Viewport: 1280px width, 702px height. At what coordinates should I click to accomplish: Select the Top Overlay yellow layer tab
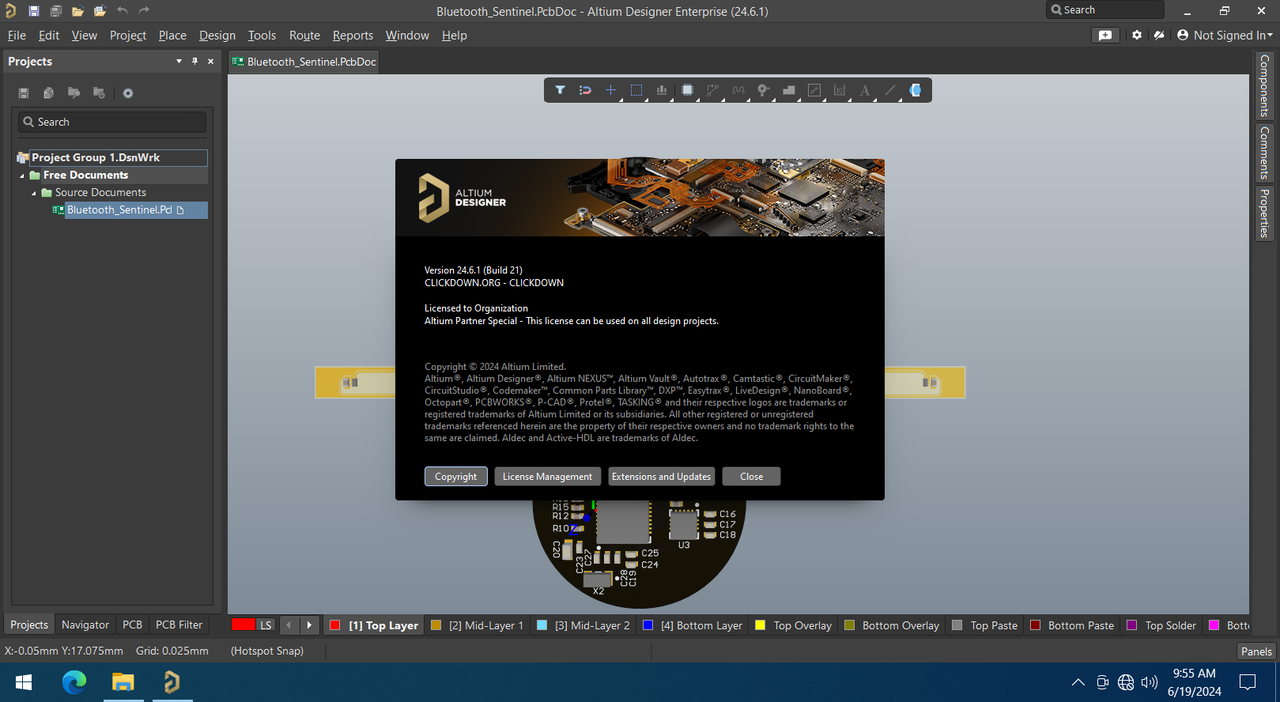click(x=793, y=625)
